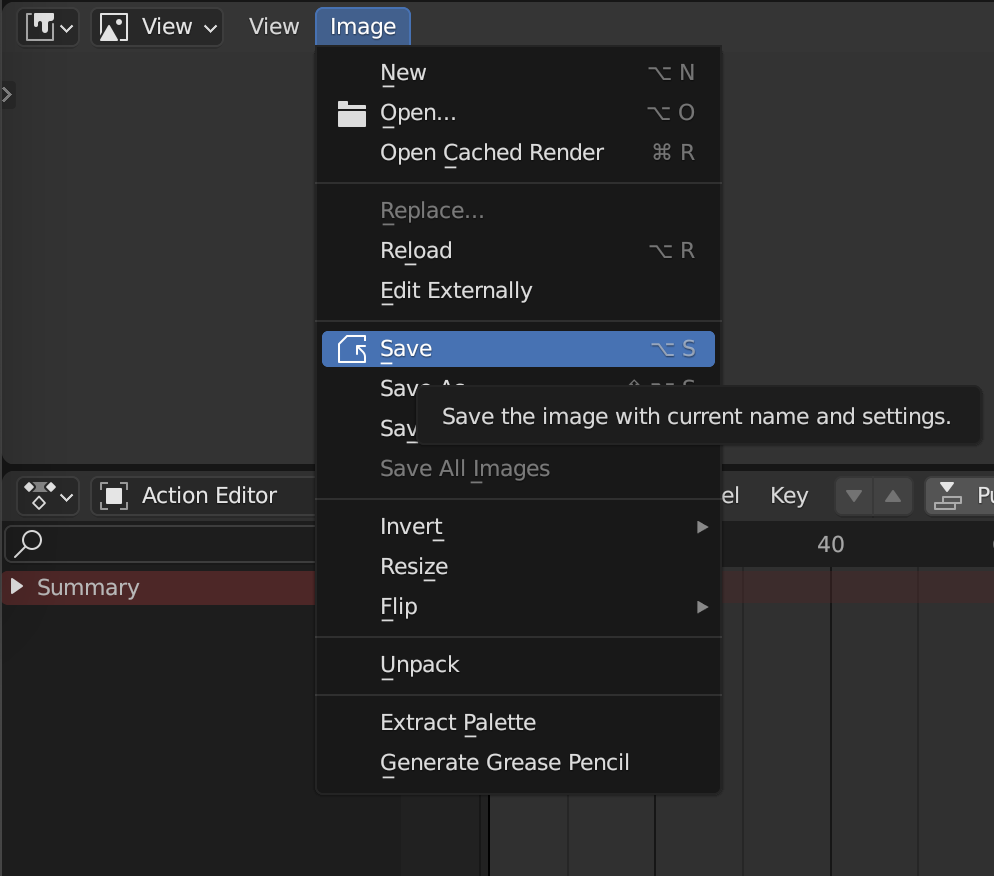The image size is (994, 876).
Task: Expand the Invert submenu
Action: click(518, 527)
